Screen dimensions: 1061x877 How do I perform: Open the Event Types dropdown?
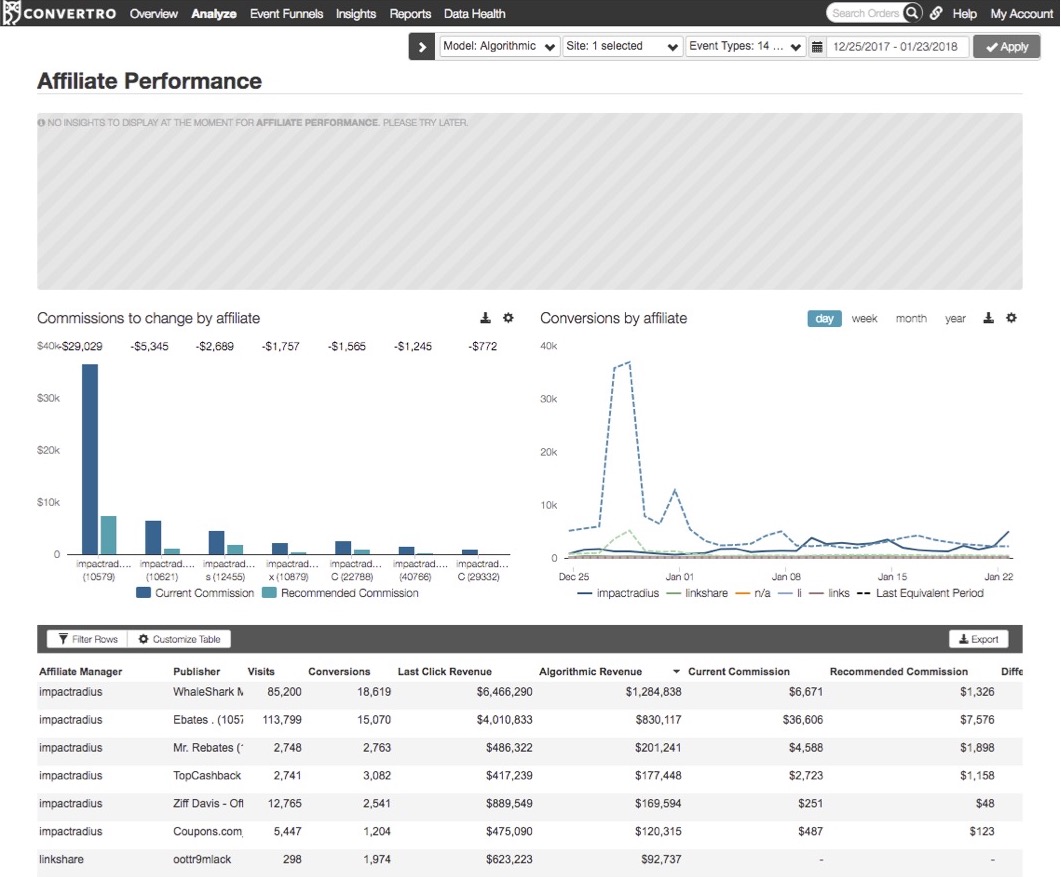tap(745, 46)
